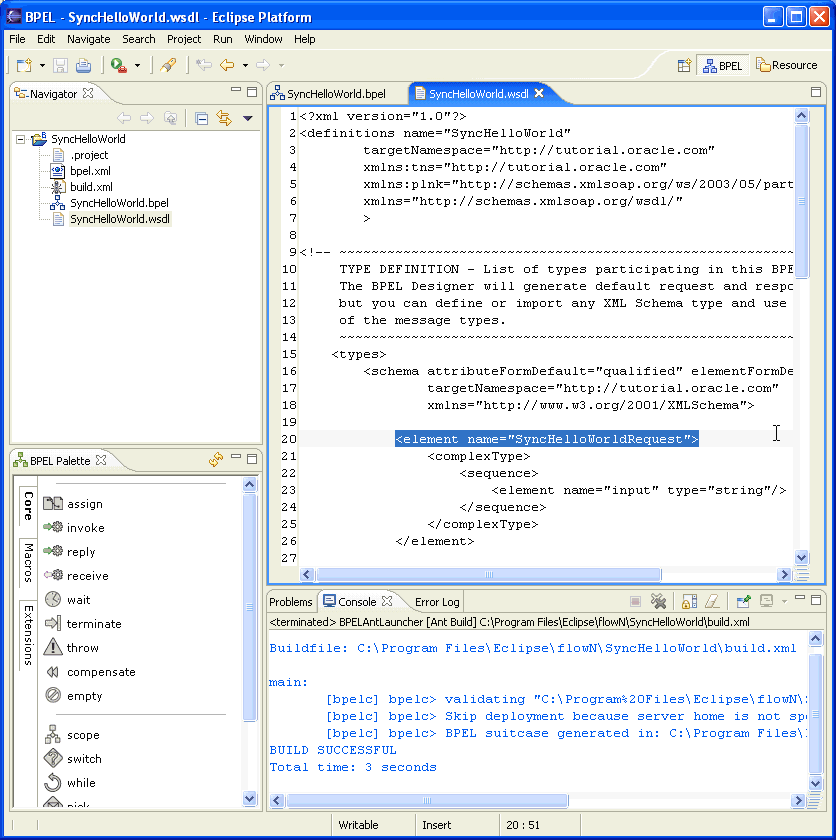Image resolution: width=836 pixels, height=840 pixels.
Task: Open the Forward history dropdown arrow
Action: (x=281, y=66)
